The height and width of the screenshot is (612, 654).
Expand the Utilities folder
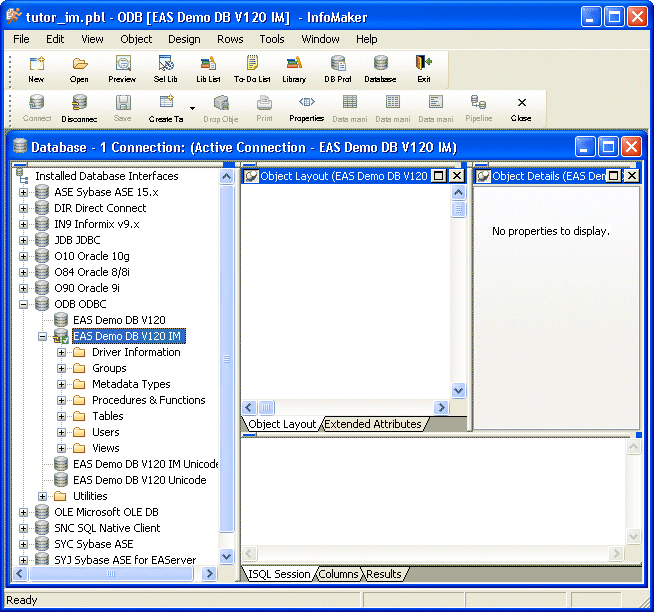(x=43, y=496)
